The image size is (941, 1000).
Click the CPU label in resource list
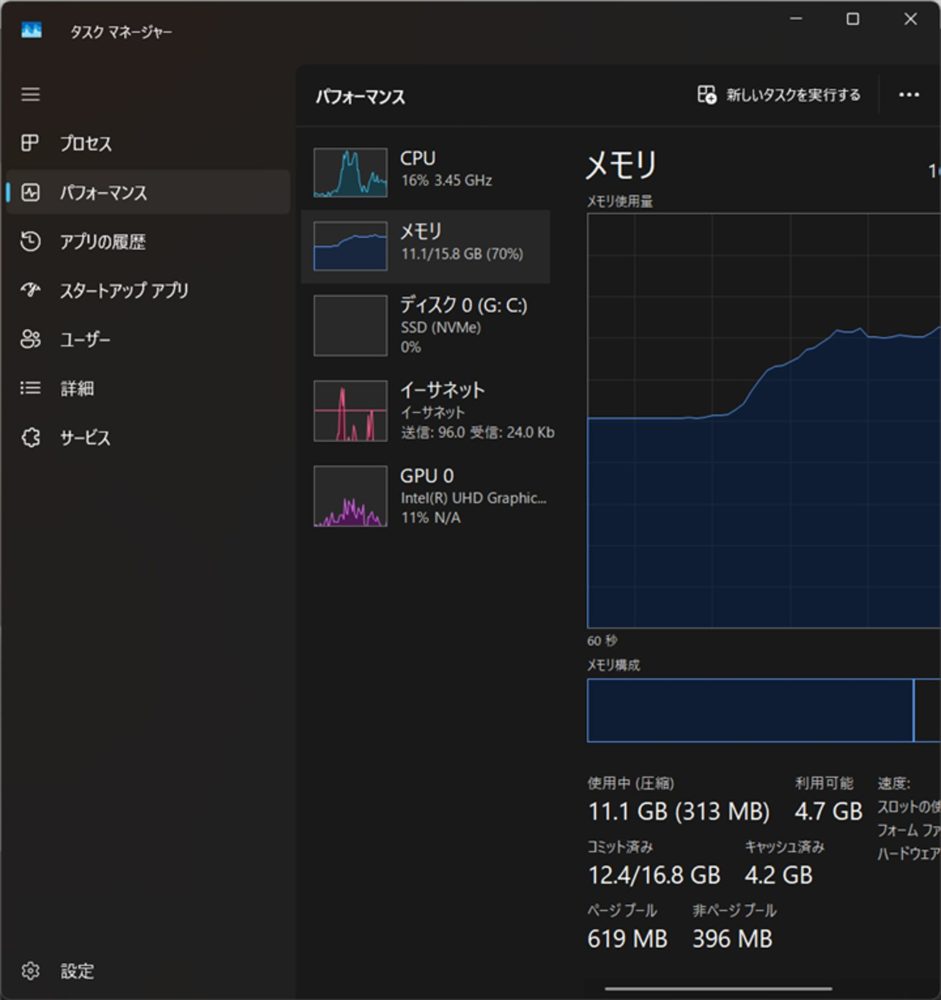[x=418, y=158]
